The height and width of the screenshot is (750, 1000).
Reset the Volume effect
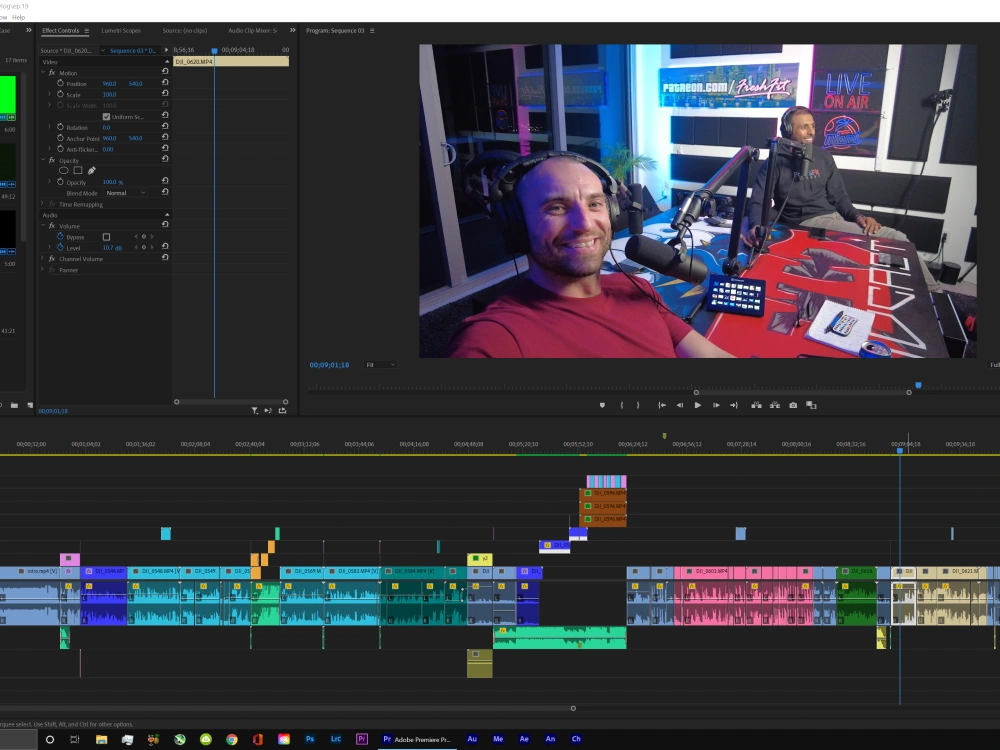(165, 224)
